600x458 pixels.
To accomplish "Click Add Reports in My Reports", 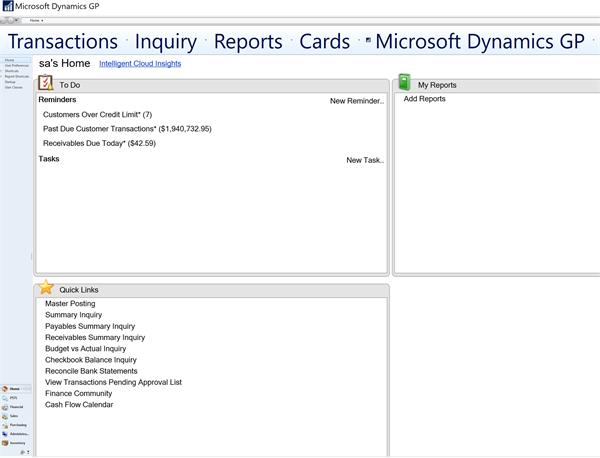I will (424, 99).
